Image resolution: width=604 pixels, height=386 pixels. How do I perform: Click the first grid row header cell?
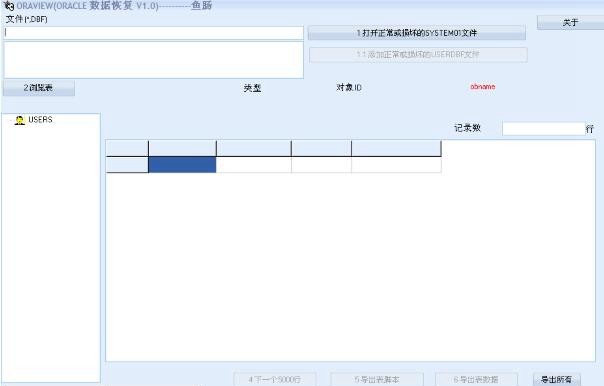pyautogui.click(x=127, y=164)
